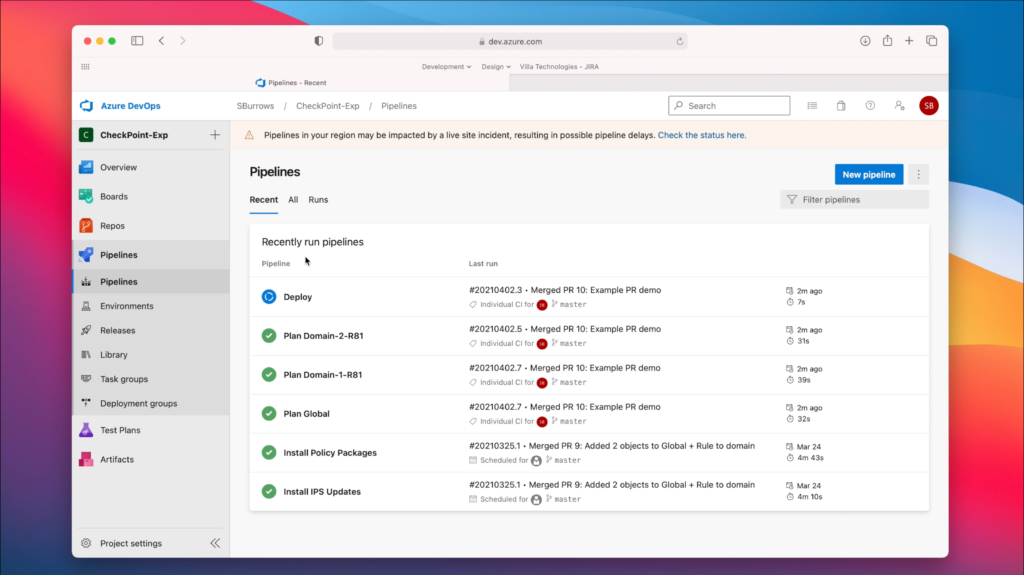Open the work items list icon in header
This screenshot has height=575, width=1024.
pyautogui.click(x=812, y=106)
